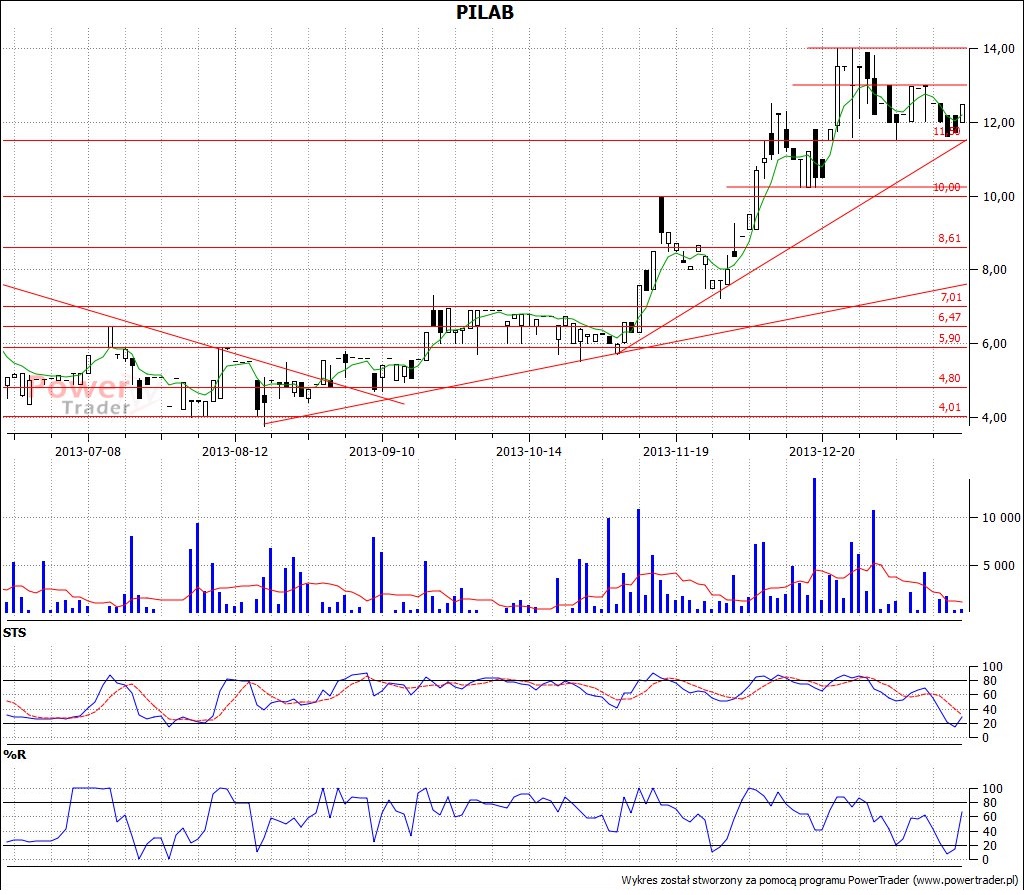Pick the 2013-10-14 date label
The width and height of the screenshot is (1024, 895).
[x=529, y=451]
